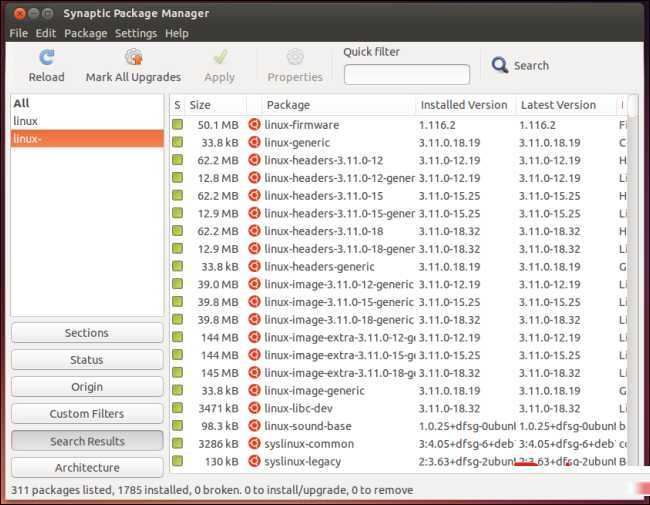Click the 3471 kB size cell
The image size is (650, 505).
point(218,408)
